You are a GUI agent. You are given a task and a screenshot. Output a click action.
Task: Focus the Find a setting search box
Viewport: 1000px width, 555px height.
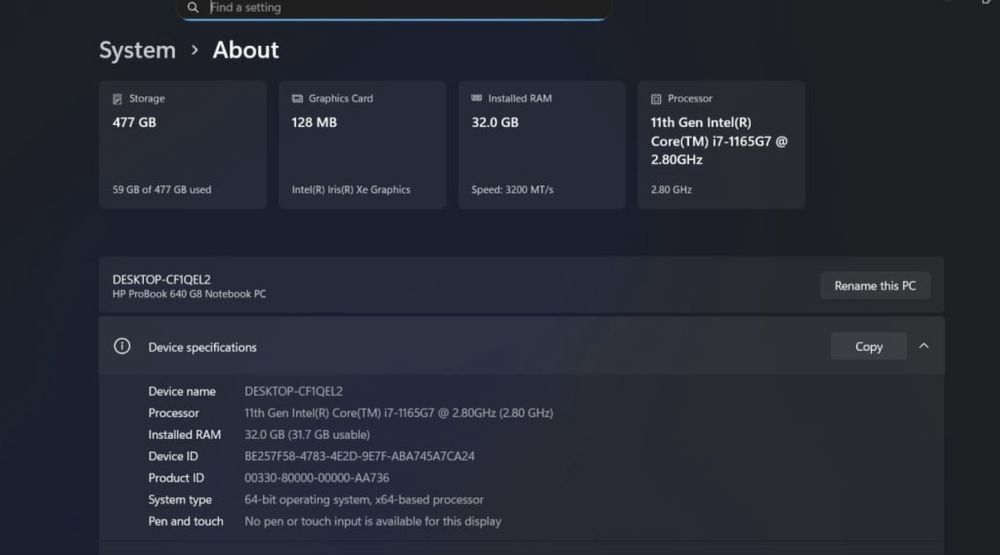(394, 8)
